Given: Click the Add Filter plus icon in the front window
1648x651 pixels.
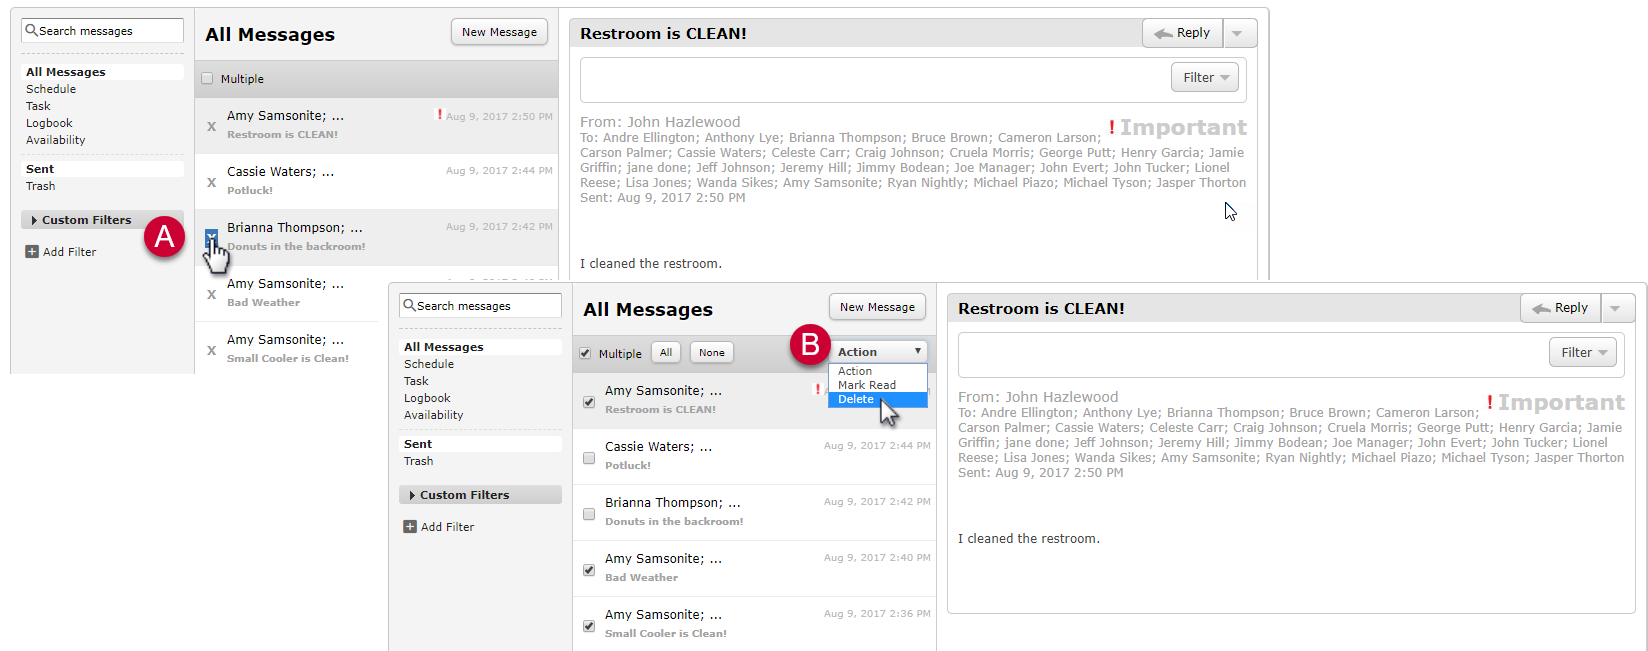Looking at the screenshot, I should 410,527.
